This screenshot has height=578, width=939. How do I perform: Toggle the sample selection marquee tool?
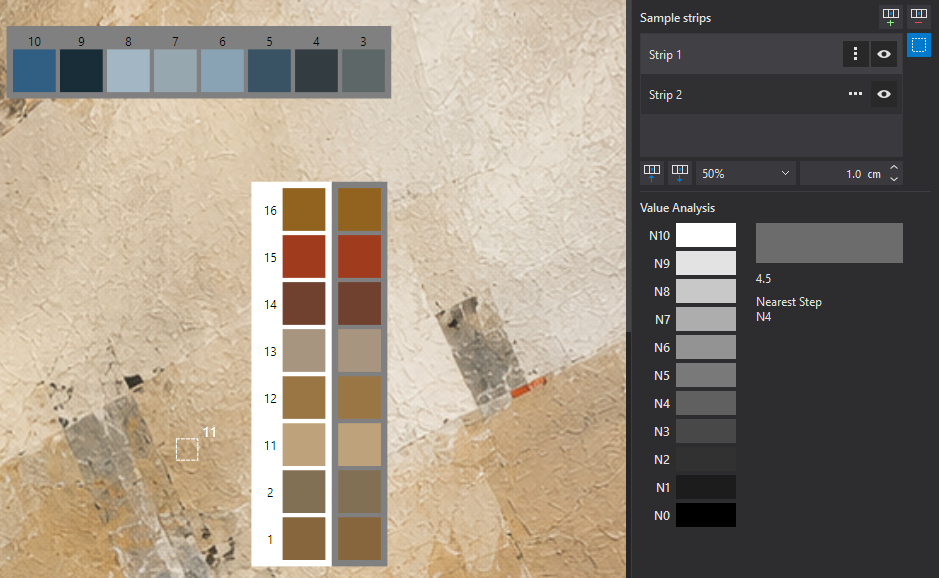point(919,45)
